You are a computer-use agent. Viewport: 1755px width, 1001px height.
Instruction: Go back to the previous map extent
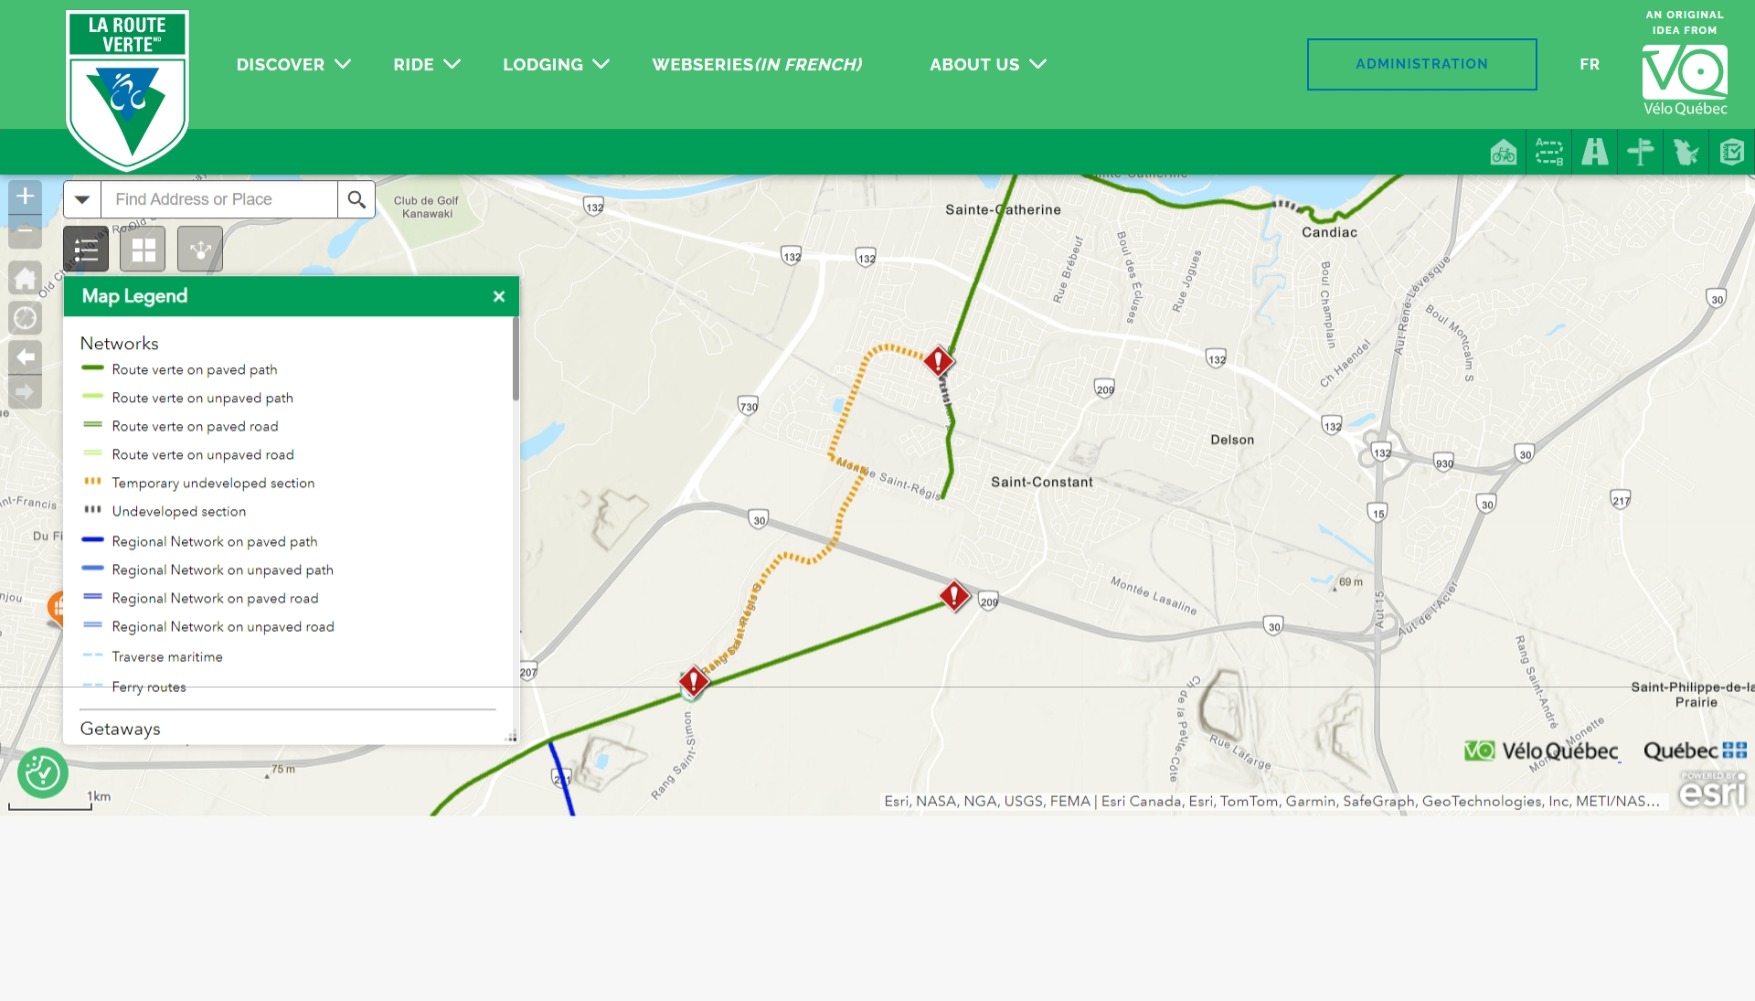[25, 357]
